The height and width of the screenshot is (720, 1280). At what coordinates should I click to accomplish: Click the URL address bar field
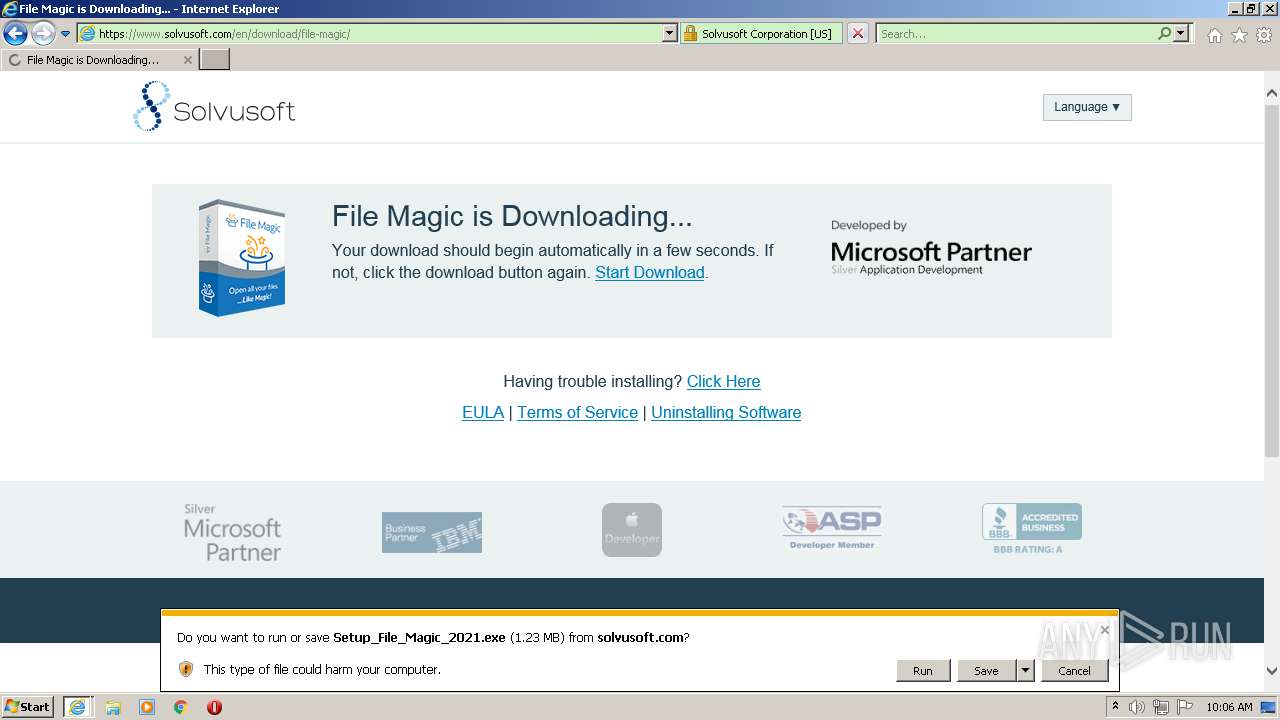tap(370, 33)
